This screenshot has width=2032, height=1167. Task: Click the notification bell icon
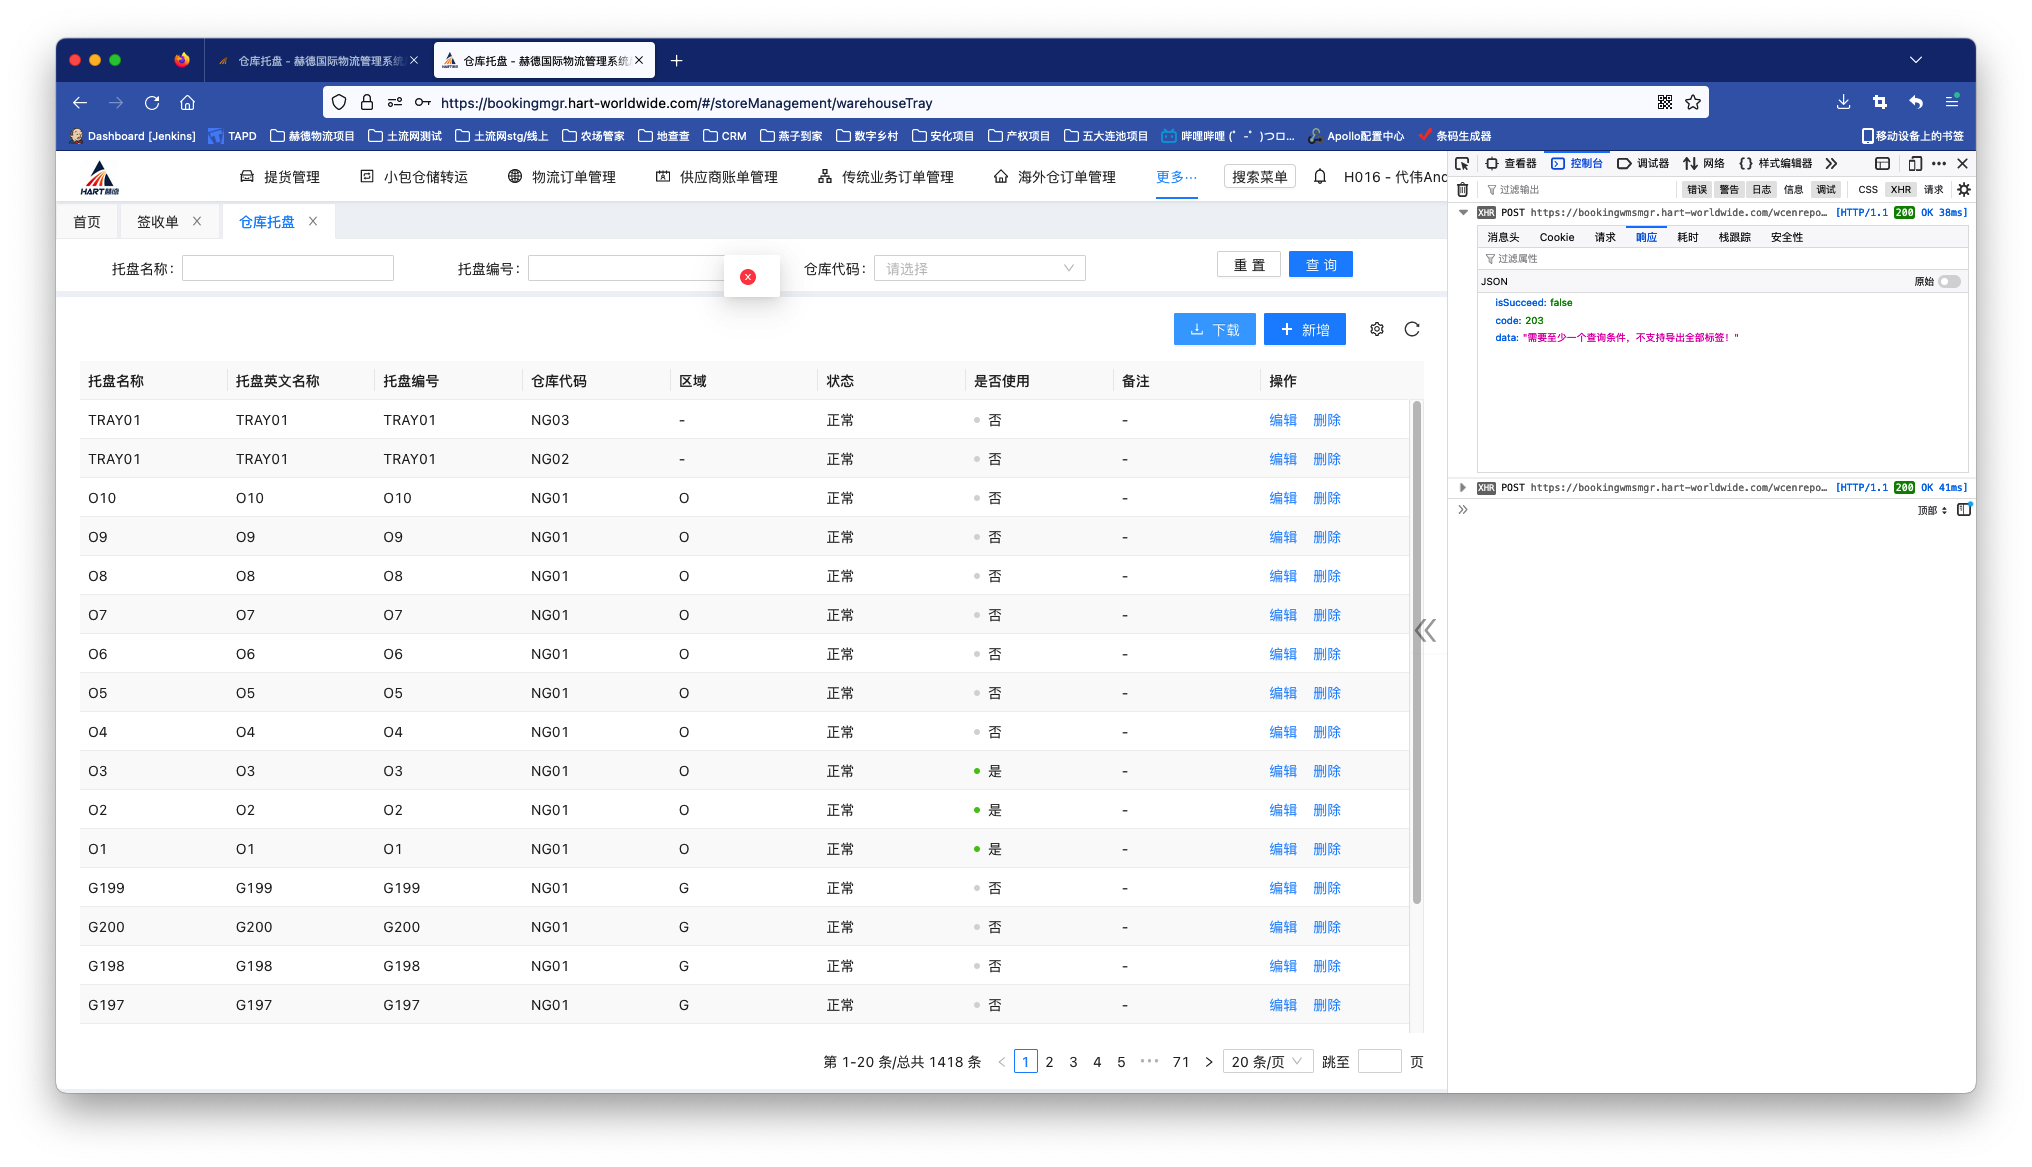[x=1320, y=177]
